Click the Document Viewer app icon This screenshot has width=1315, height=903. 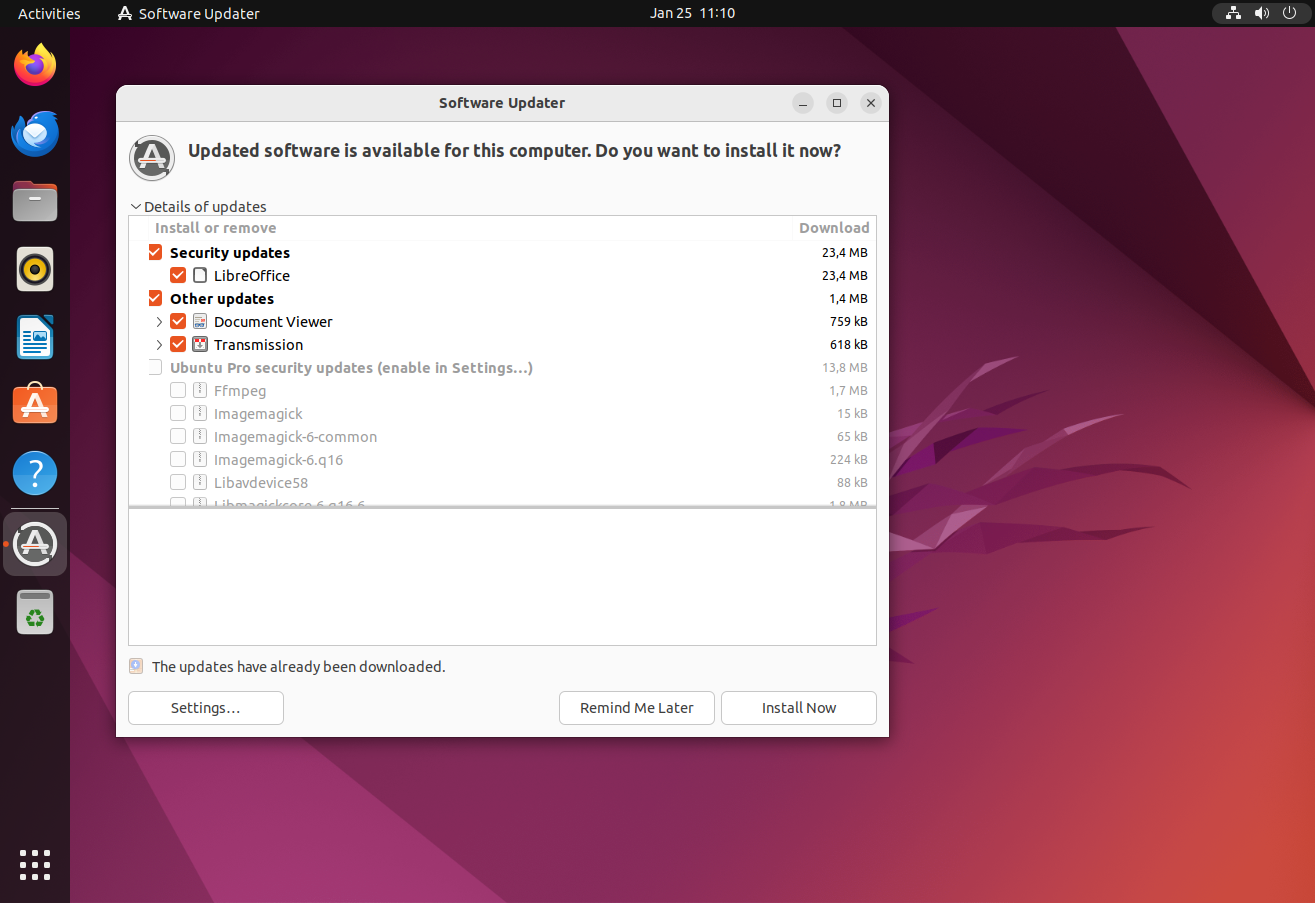pos(200,321)
